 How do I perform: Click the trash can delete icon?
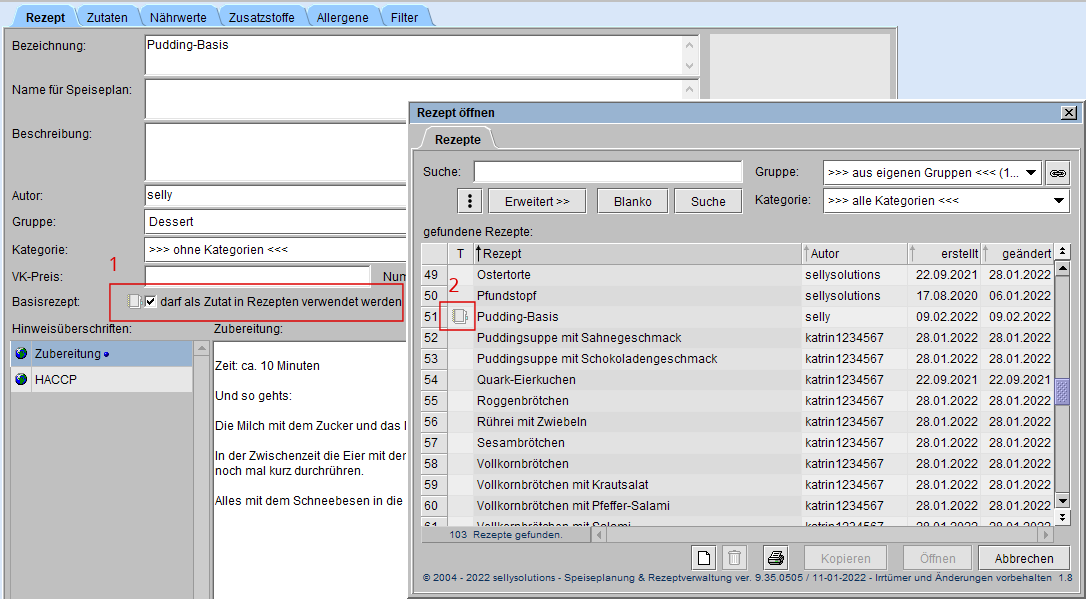[734, 558]
